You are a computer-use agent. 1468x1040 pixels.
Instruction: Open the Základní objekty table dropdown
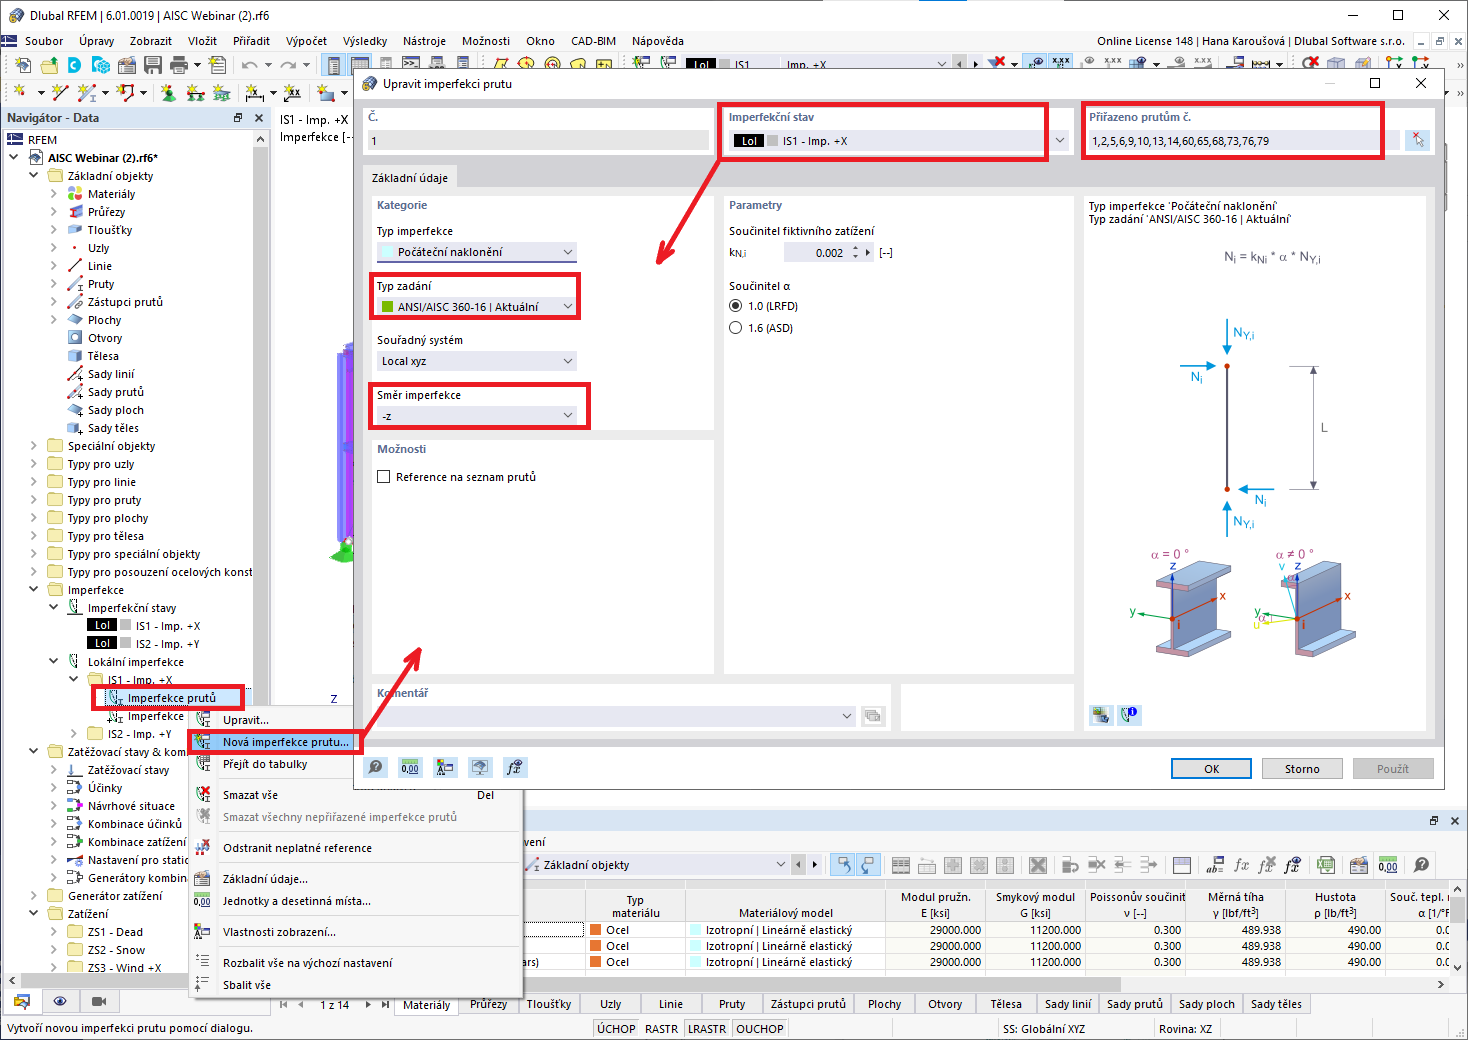[x=781, y=865]
